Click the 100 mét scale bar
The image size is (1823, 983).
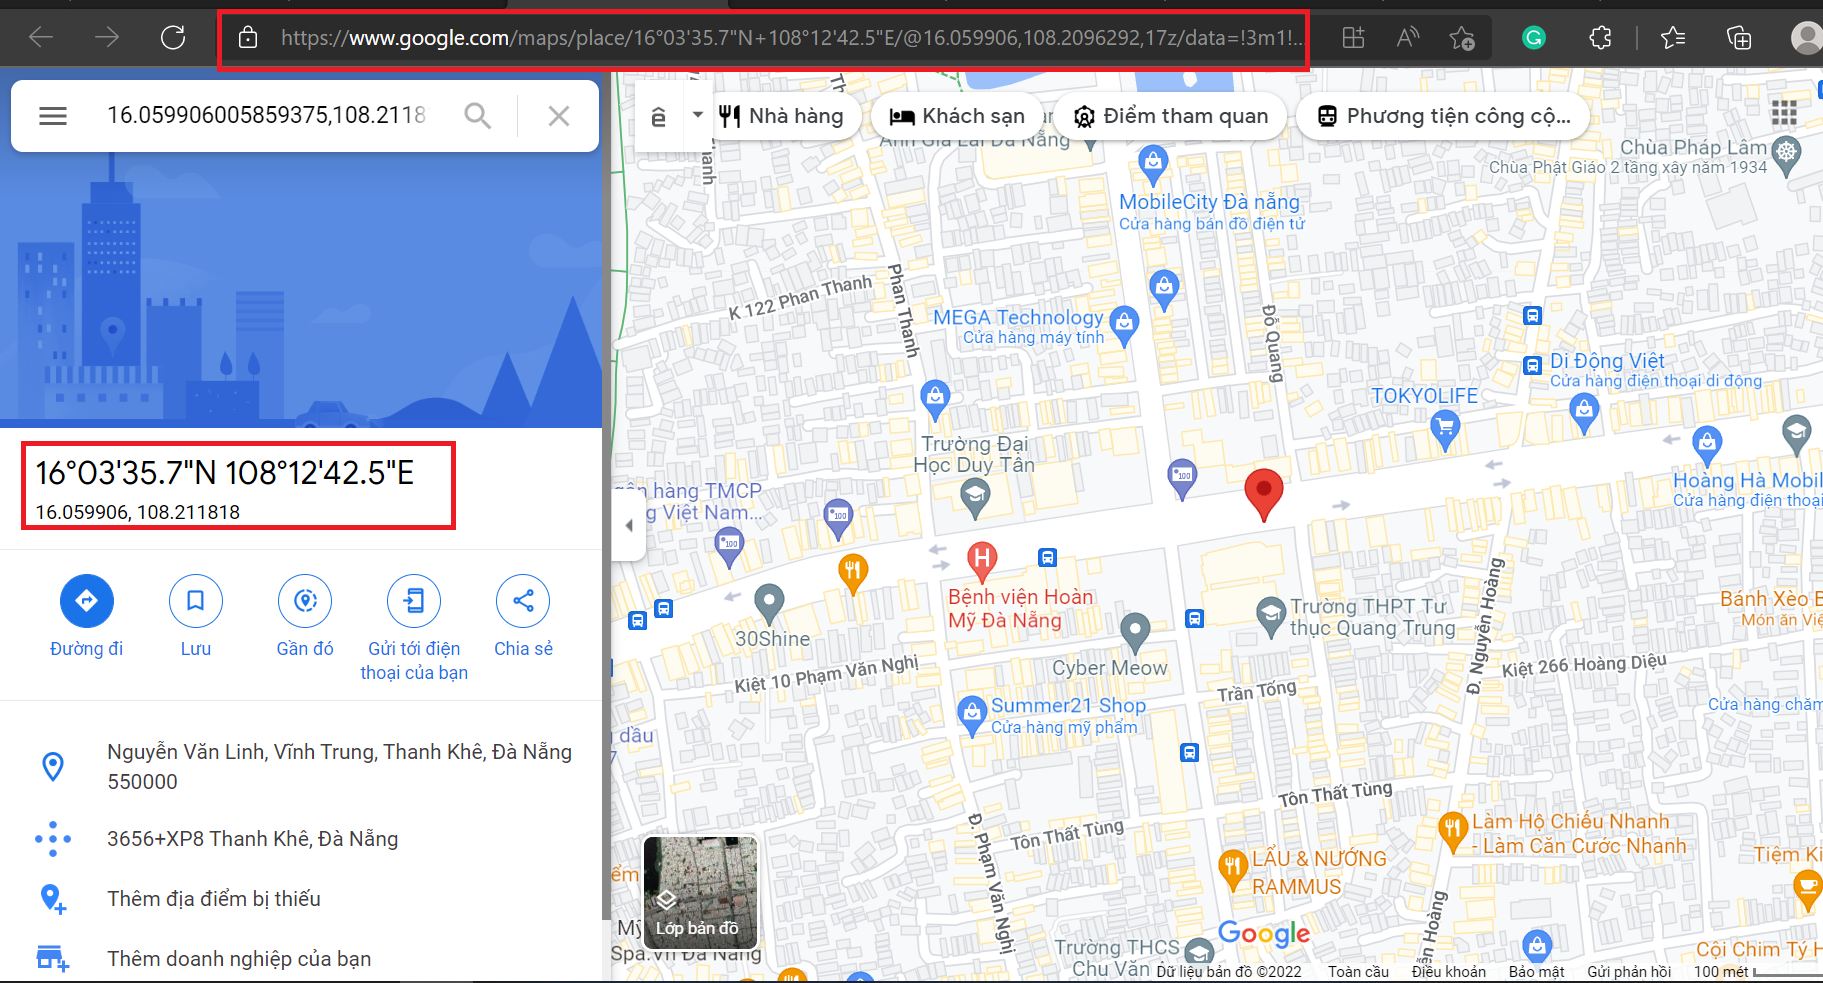1757,971
